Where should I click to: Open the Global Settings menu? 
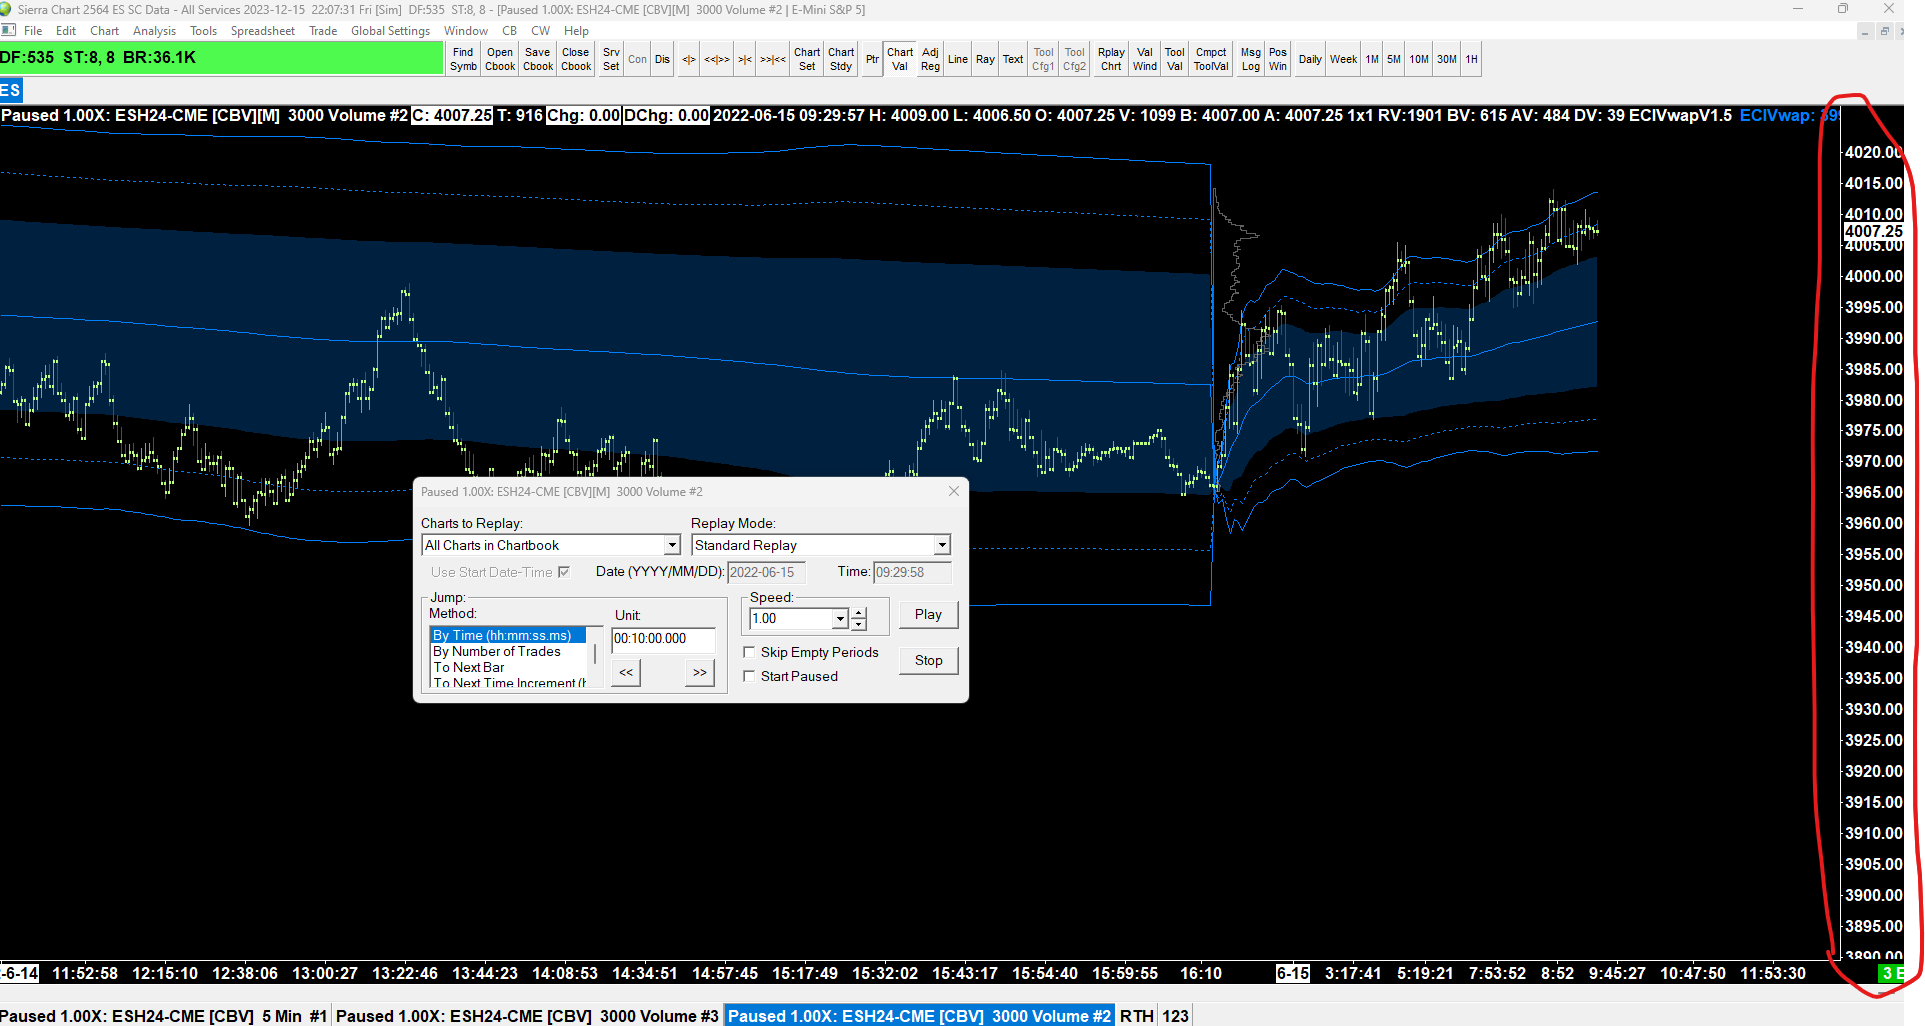click(390, 31)
